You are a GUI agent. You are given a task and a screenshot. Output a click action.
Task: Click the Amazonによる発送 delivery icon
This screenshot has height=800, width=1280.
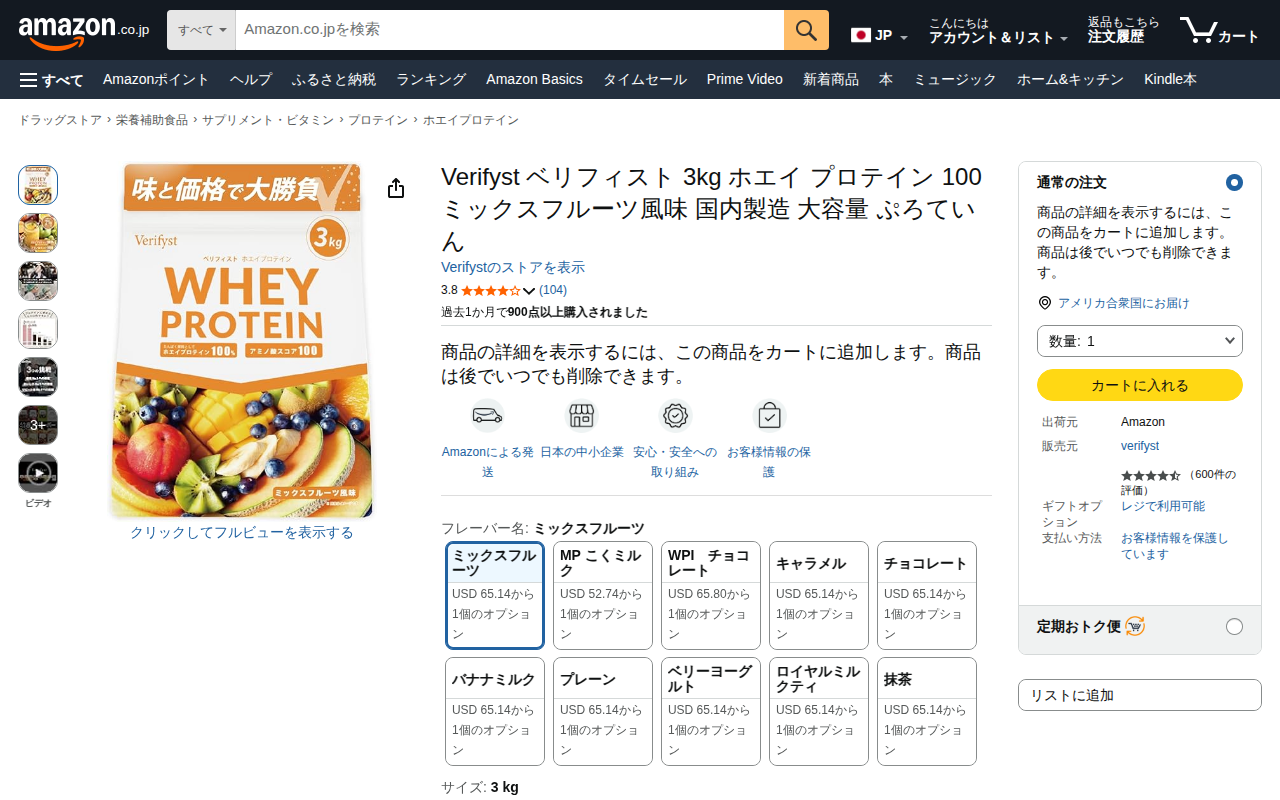pyautogui.click(x=487, y=415)
